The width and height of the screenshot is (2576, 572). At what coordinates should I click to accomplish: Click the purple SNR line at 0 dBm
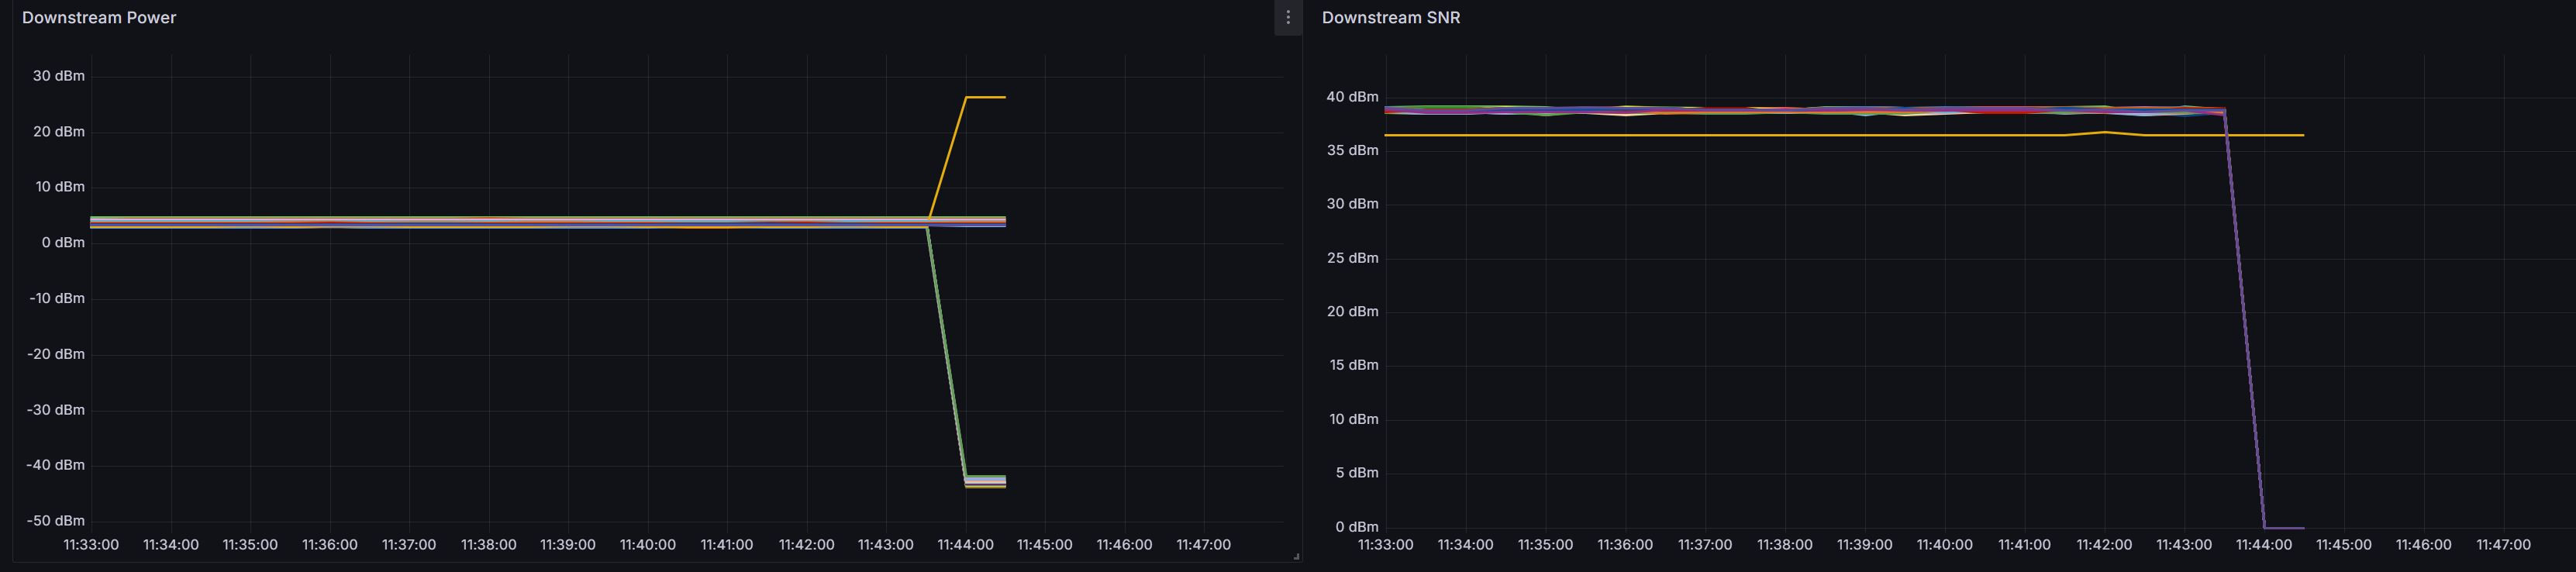[x=2284, y=527]
